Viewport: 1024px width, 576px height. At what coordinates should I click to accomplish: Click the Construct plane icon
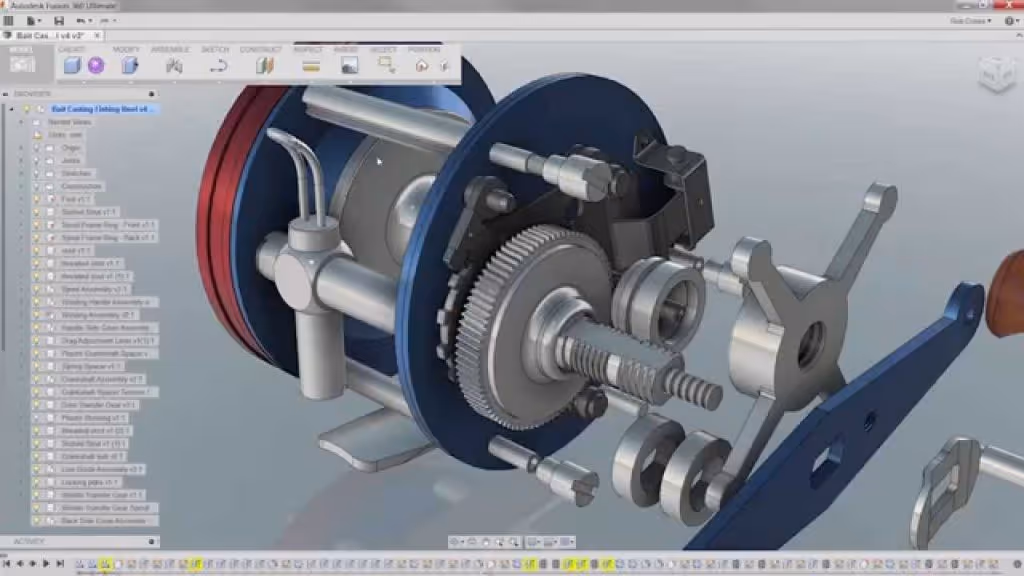(x=266, y=67)
